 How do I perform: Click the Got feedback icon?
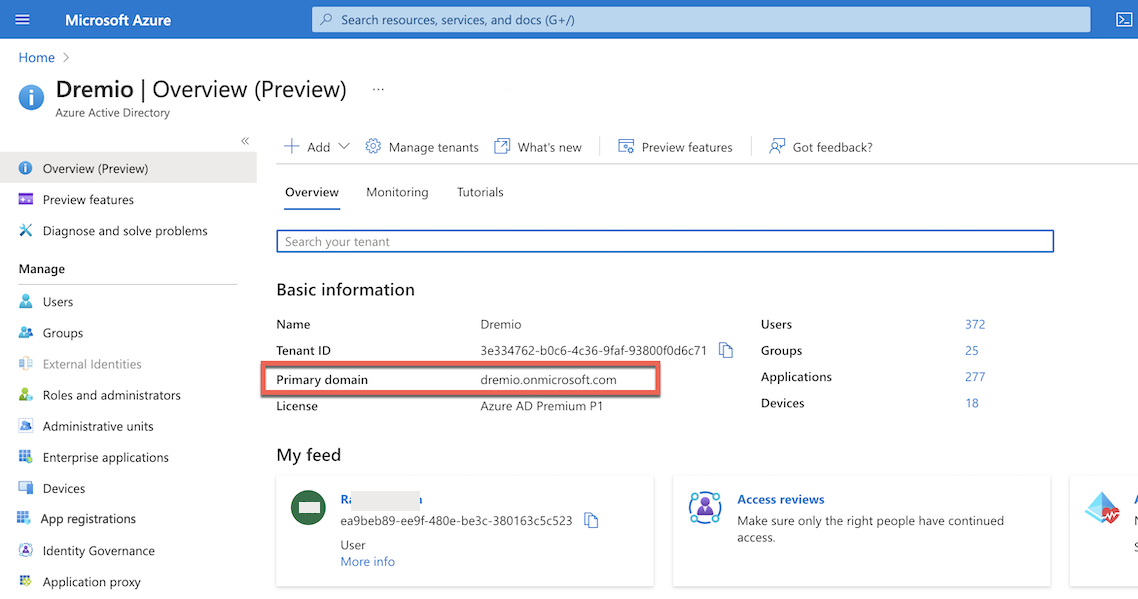(x=777, y=147)
